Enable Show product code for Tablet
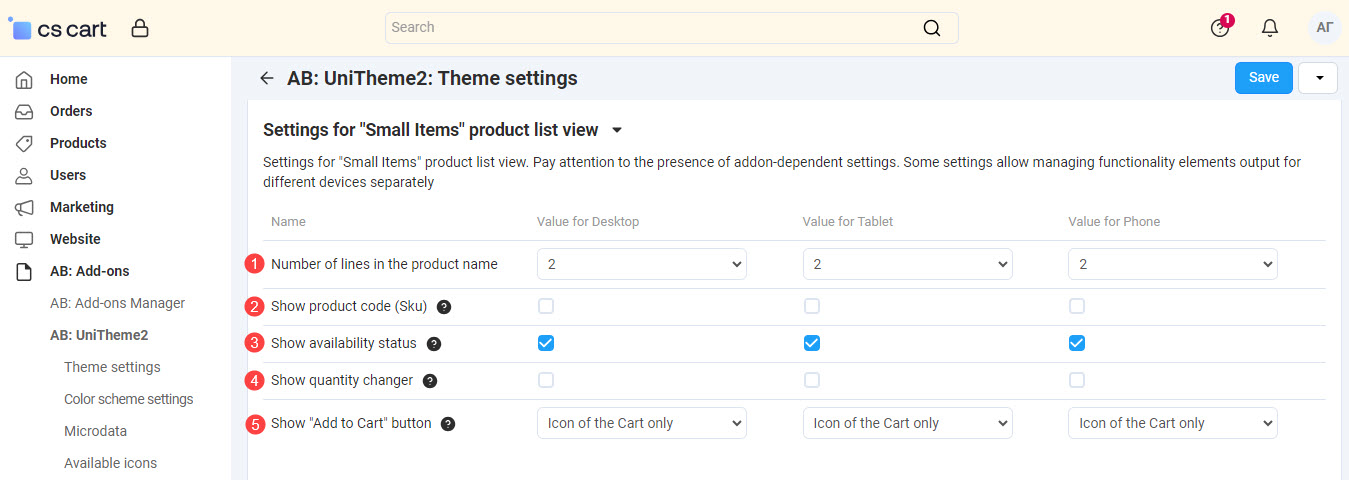The width and height of the screenshot is (1349, 480). pyautogui.click(x=812, y=306)
